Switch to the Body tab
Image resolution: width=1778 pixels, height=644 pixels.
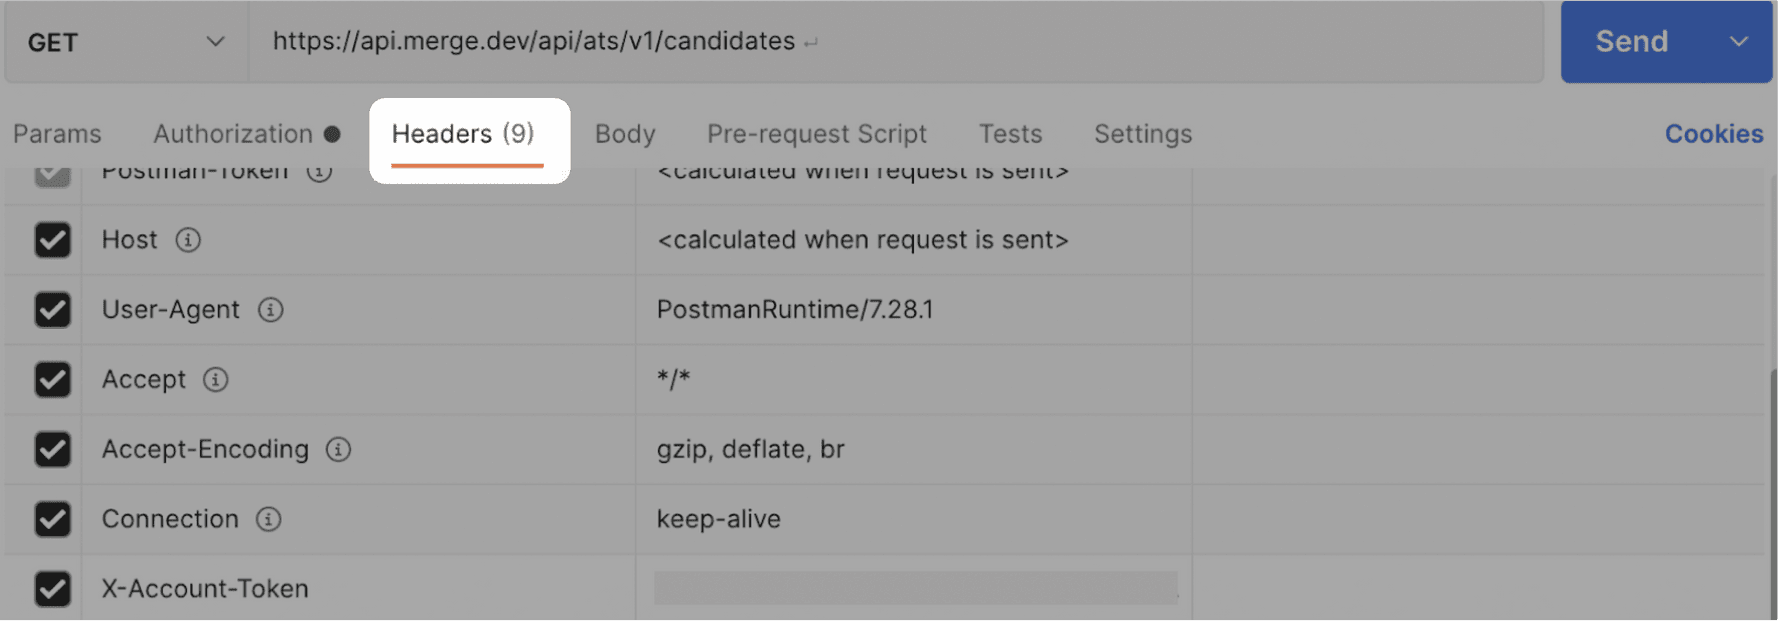(624, 133)
